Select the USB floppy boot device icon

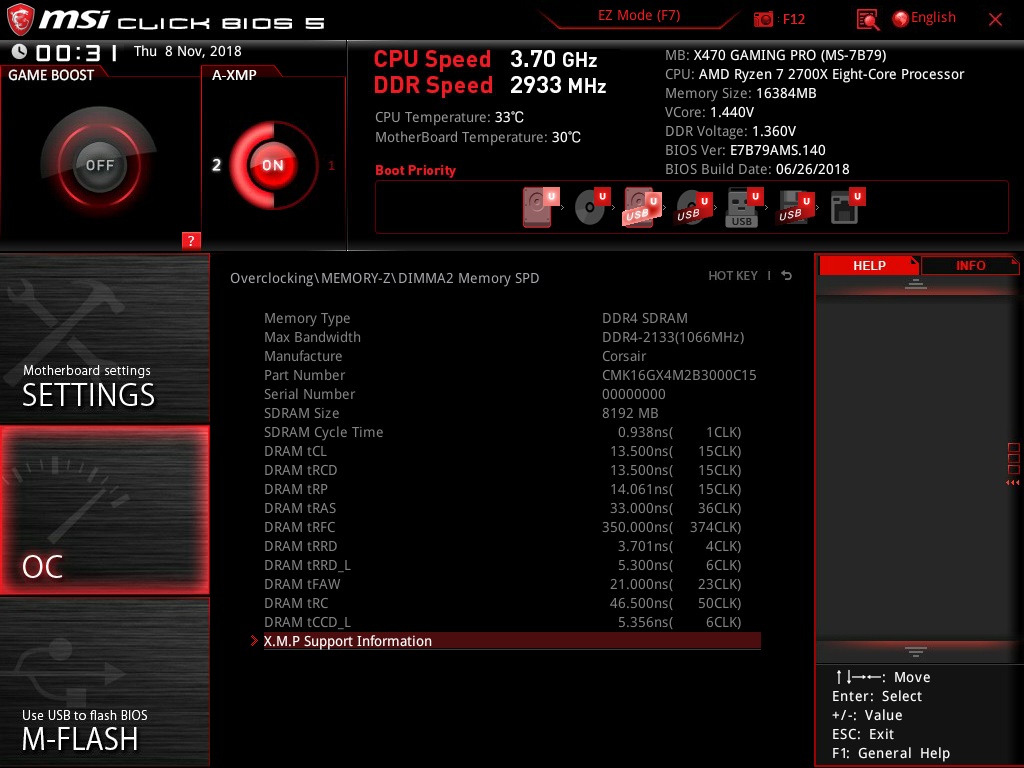tap(795, 208)
